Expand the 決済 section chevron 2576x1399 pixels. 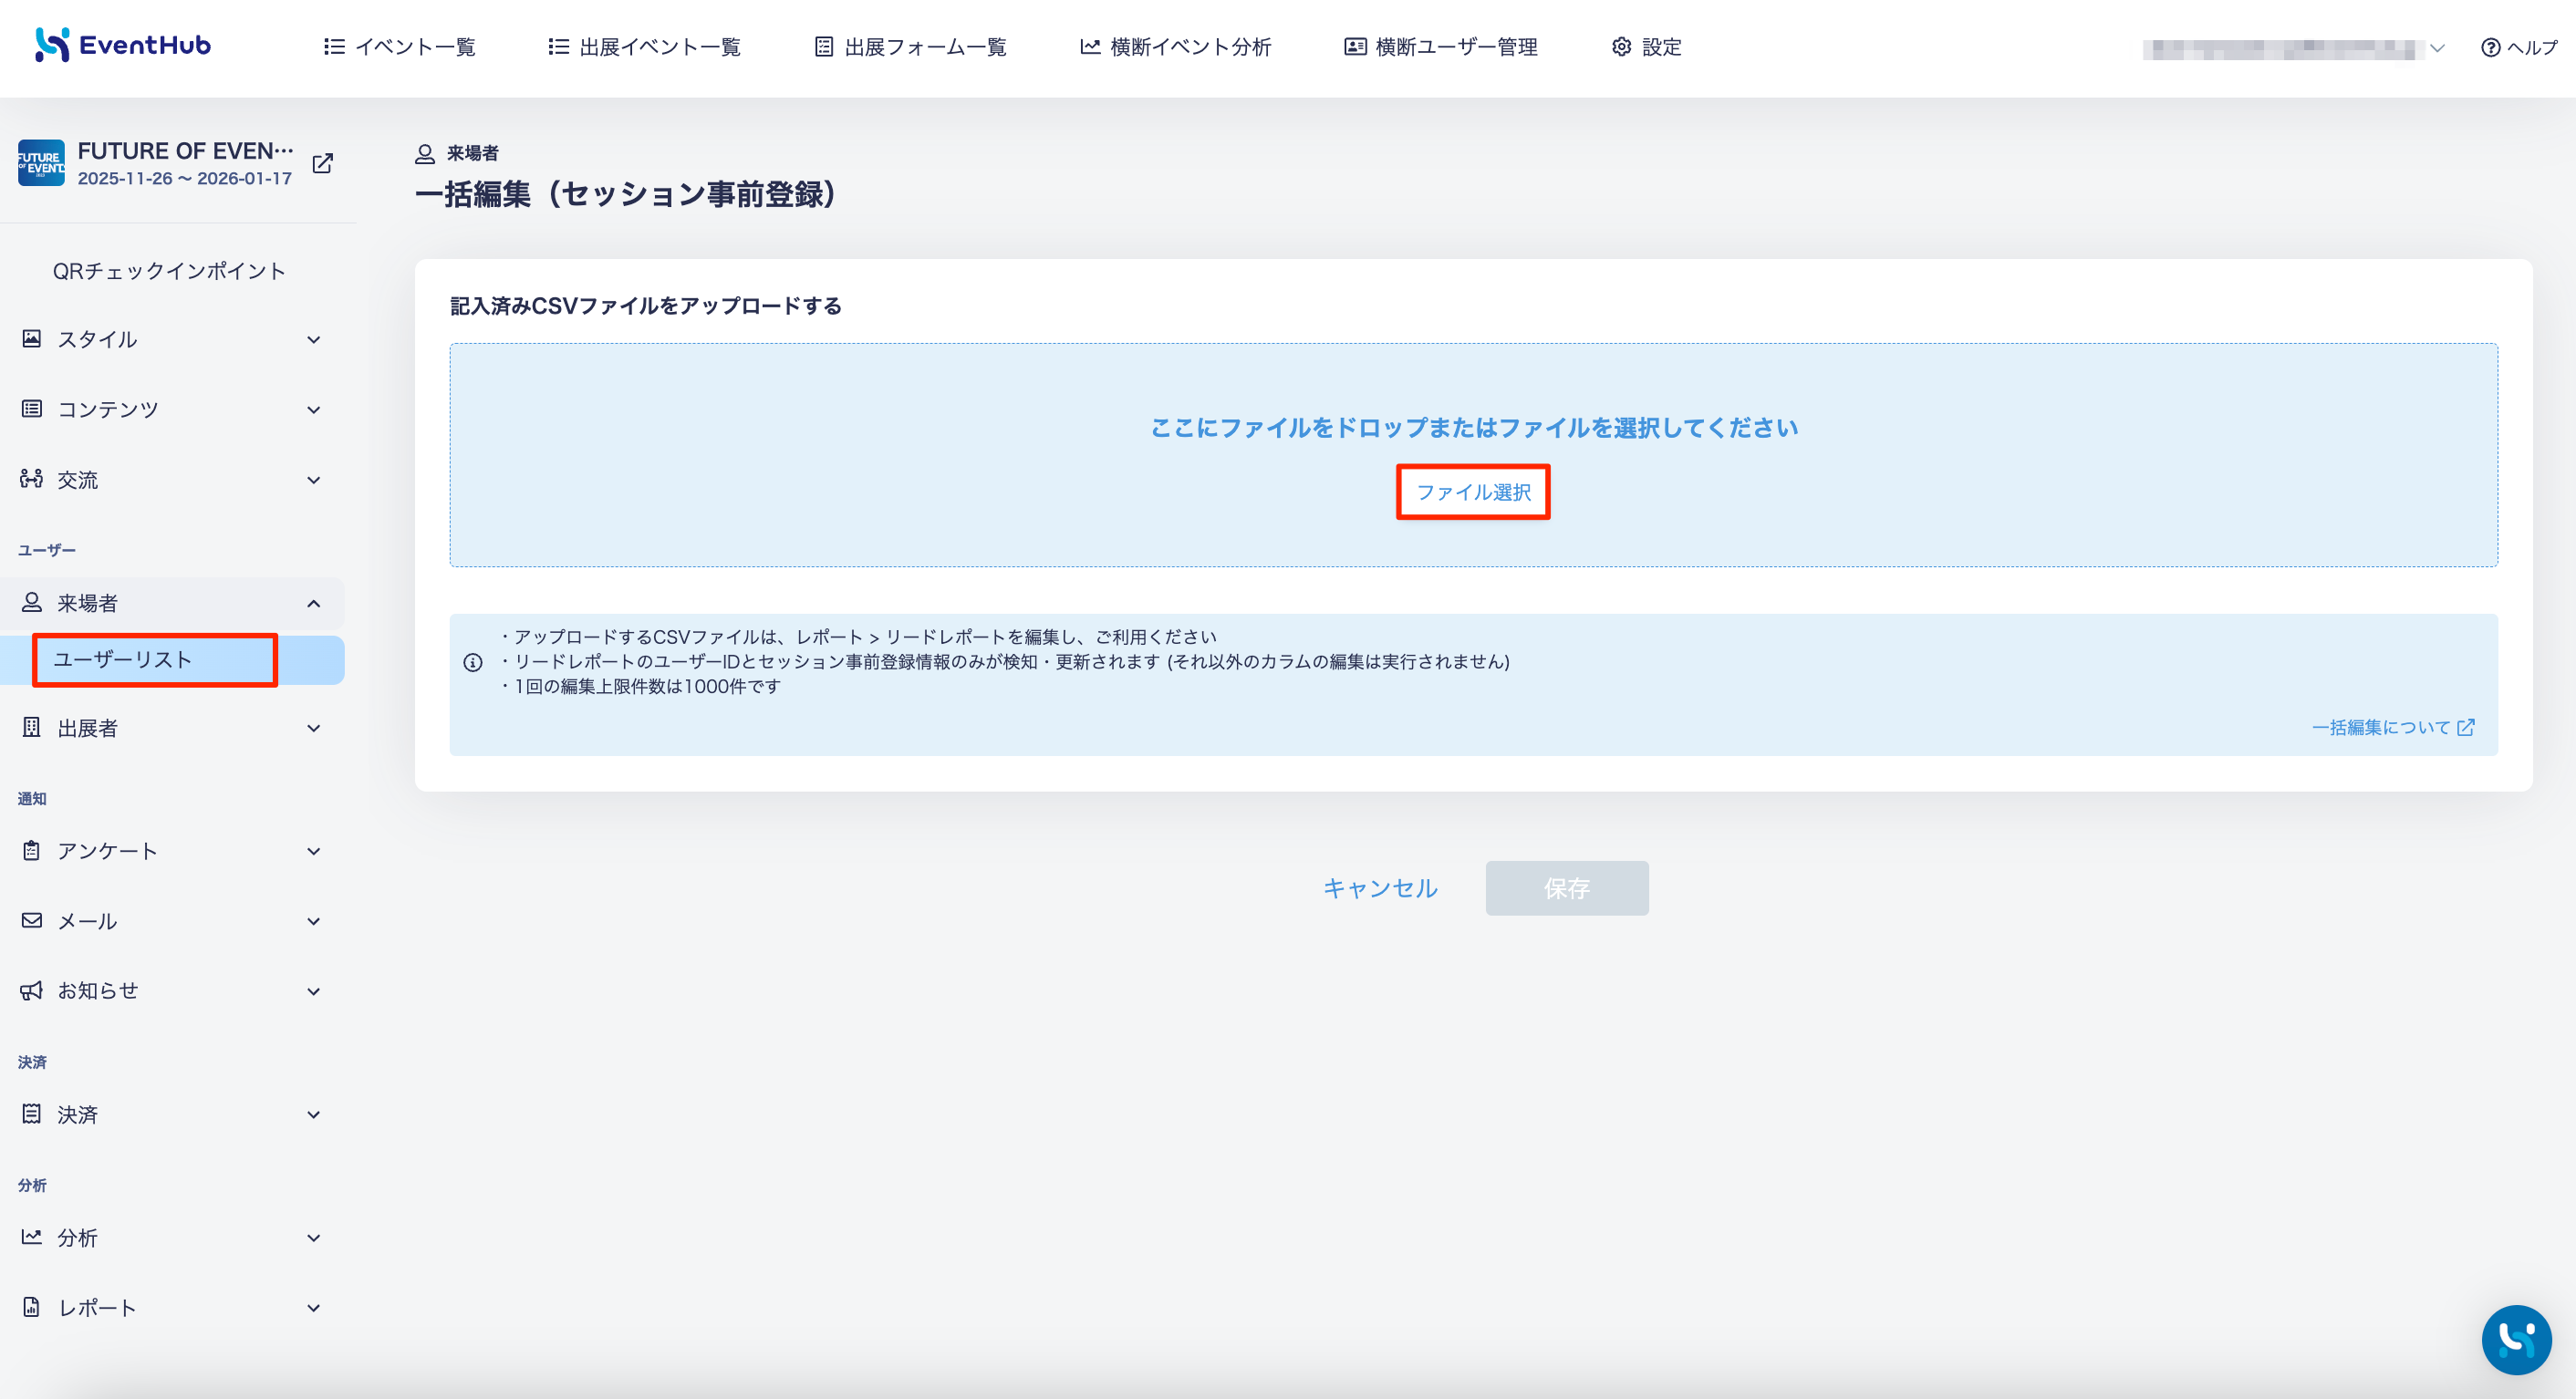point(314,1115)
